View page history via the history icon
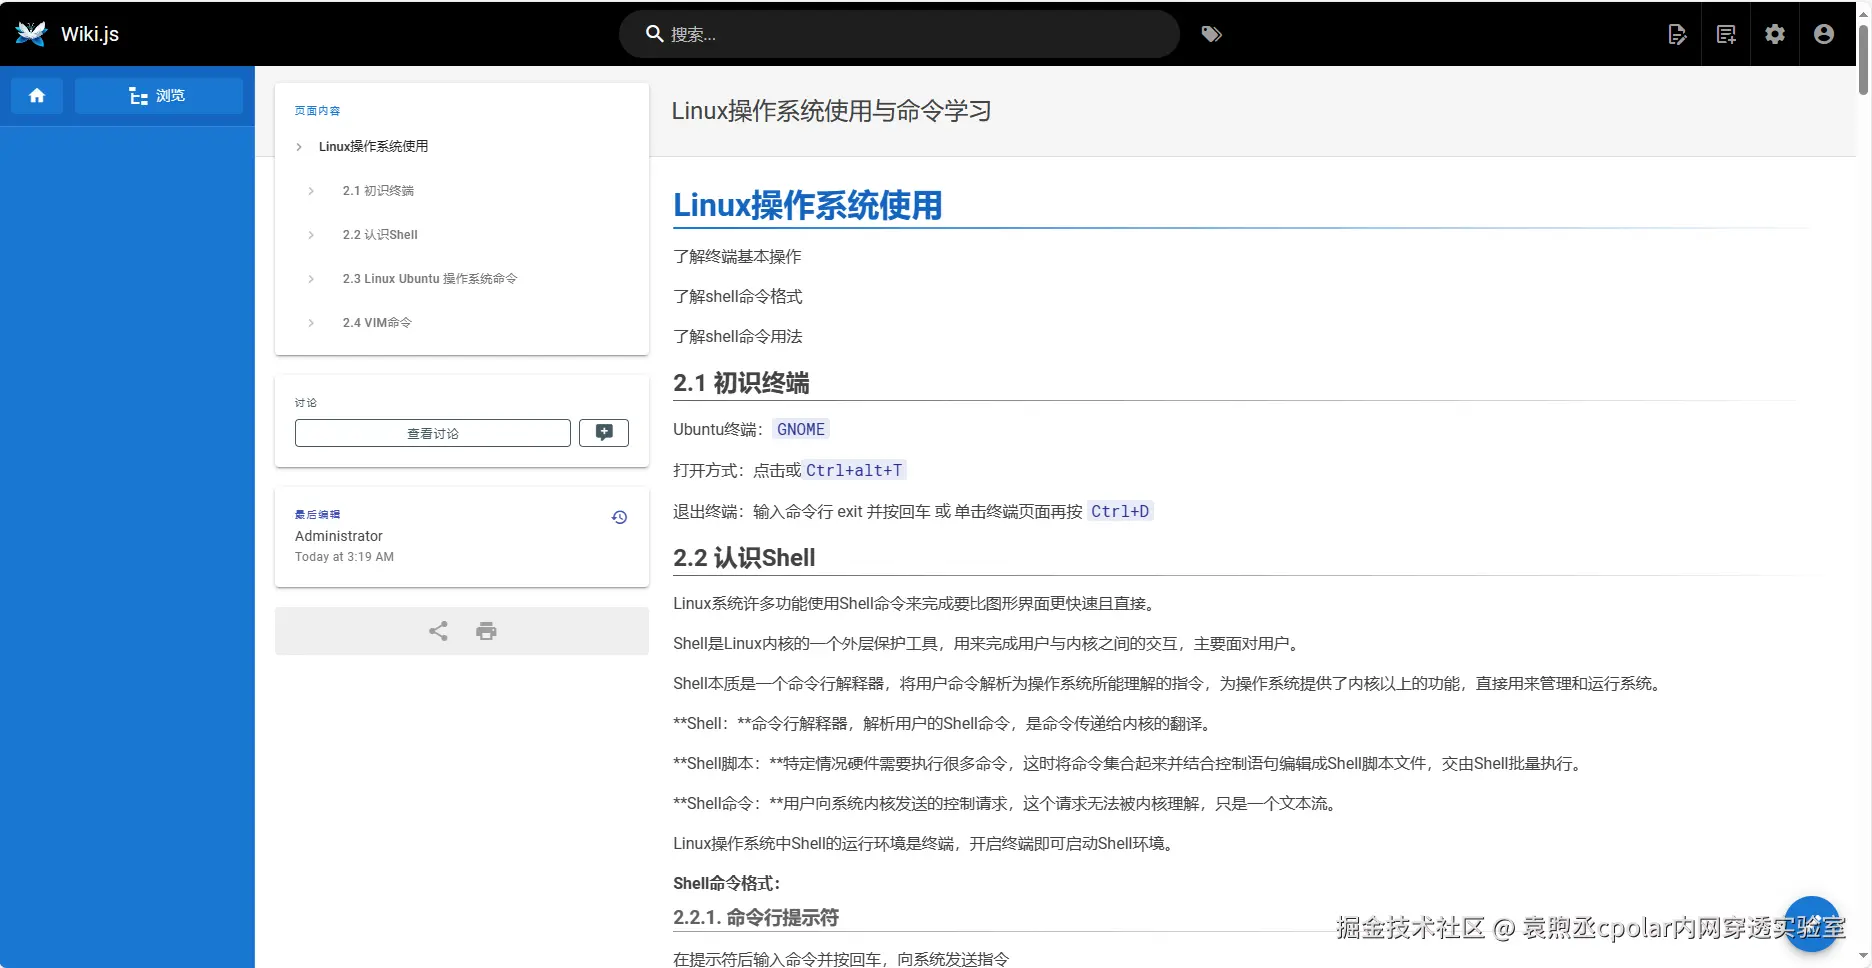The width and height of the screenshot is (1872, 968). 619,517
